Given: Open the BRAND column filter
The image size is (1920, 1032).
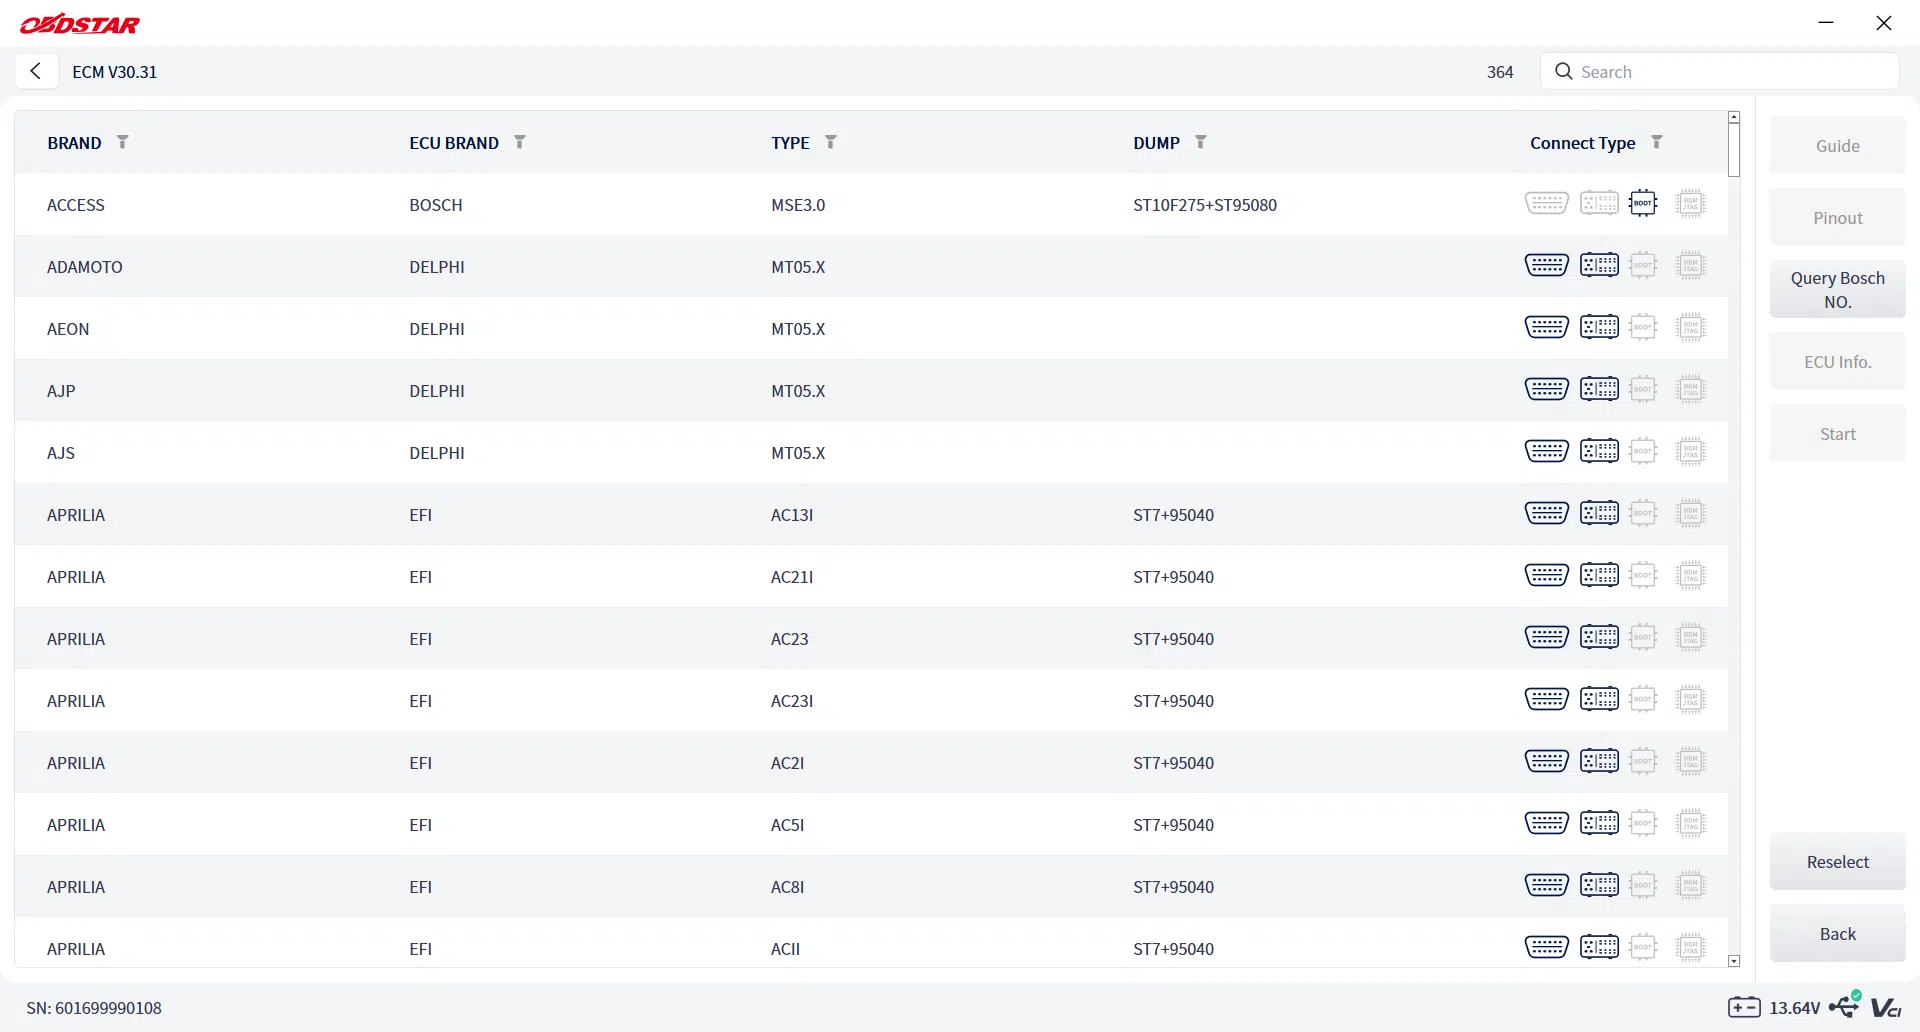Looking at the screenshot, I should coord(123,142).
